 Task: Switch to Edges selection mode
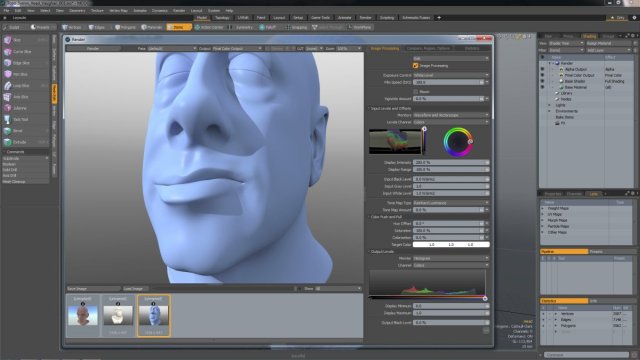(x=97, y=27)
